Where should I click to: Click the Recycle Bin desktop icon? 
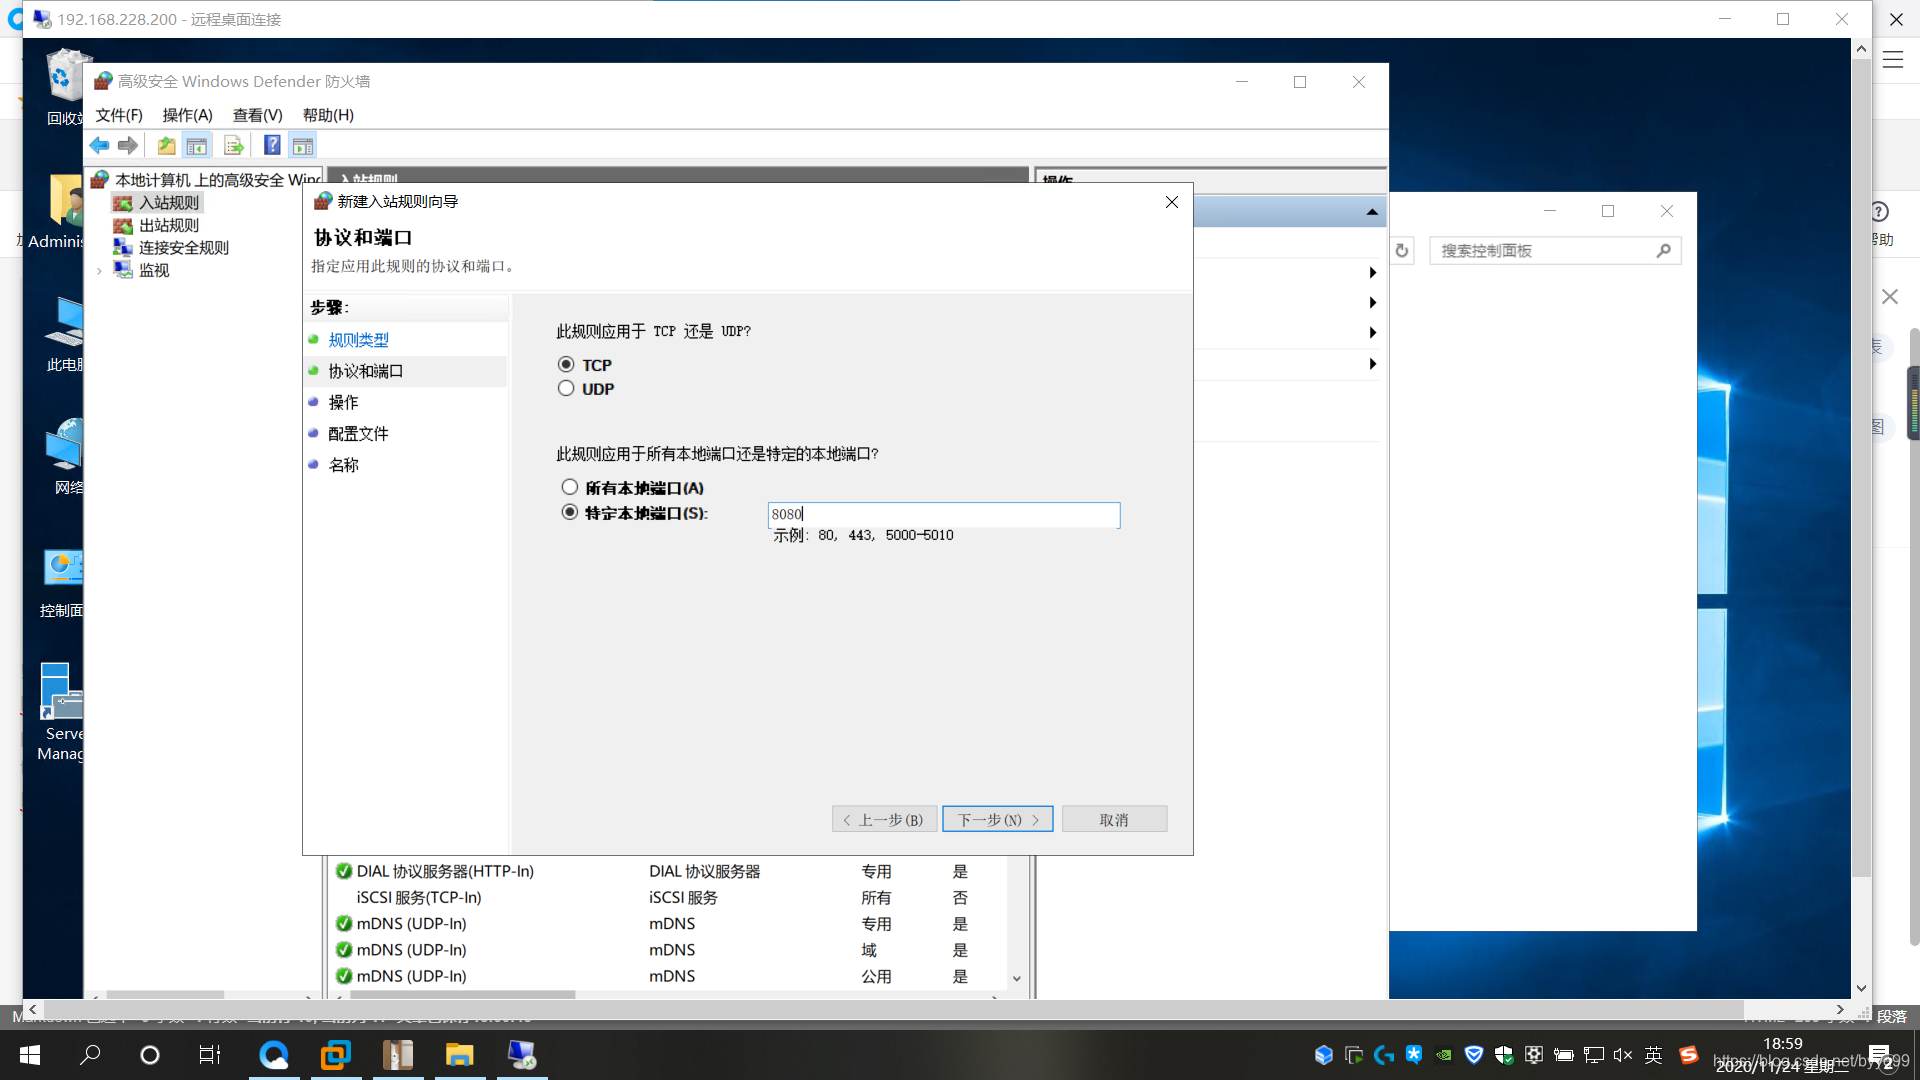tap(65, 88)
